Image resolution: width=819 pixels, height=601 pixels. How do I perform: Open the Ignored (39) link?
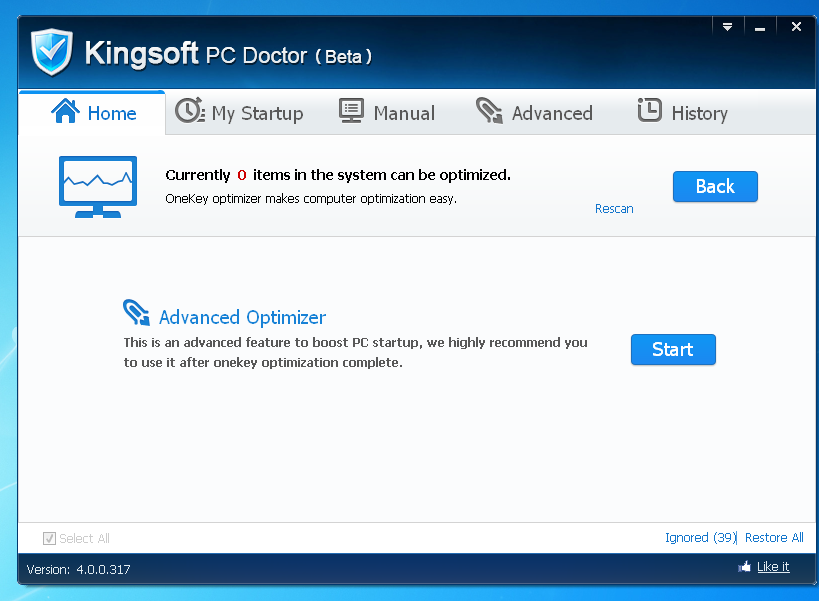700,537
